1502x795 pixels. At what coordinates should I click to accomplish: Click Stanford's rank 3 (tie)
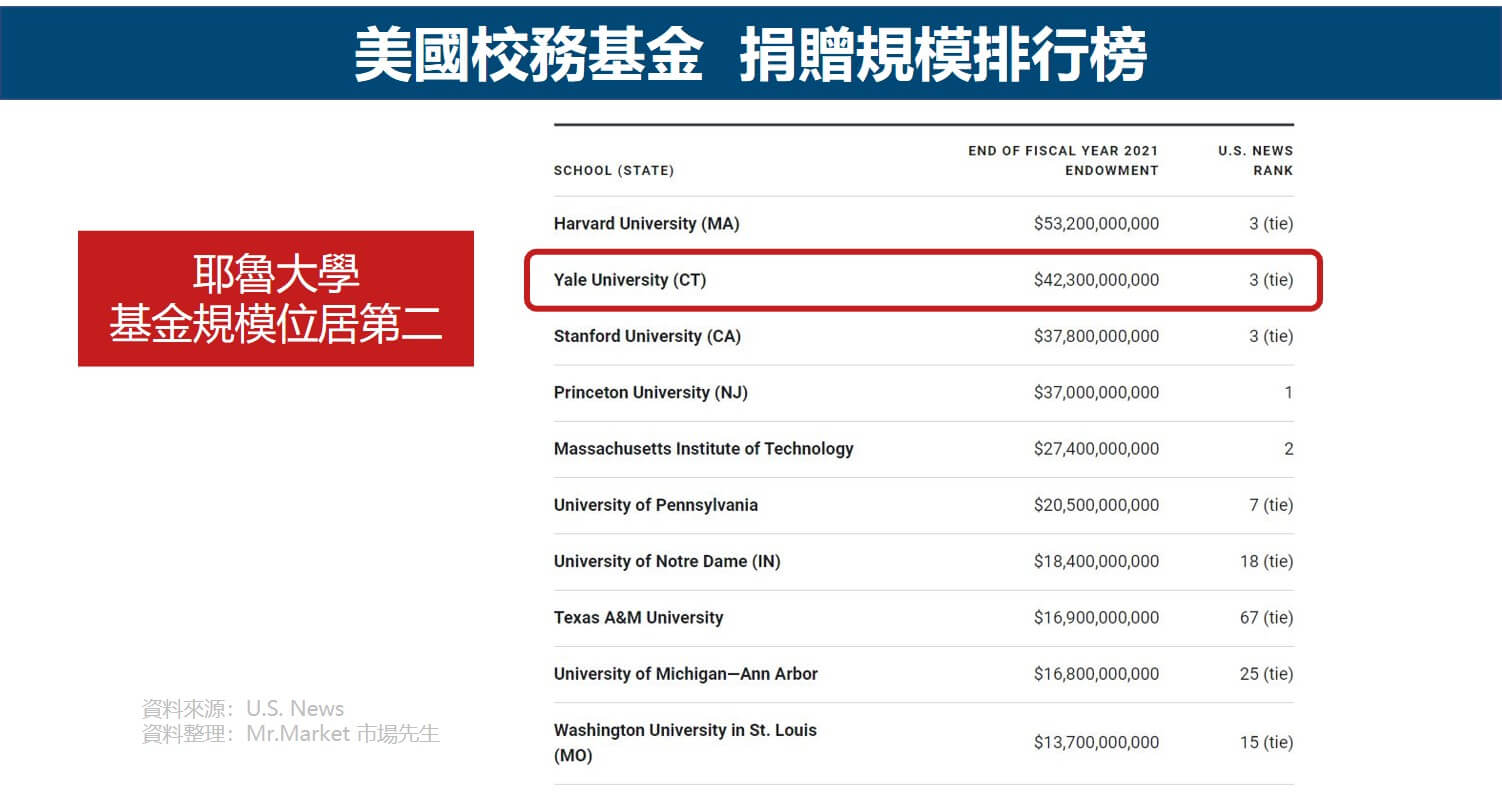click(x=1271, y=336)
